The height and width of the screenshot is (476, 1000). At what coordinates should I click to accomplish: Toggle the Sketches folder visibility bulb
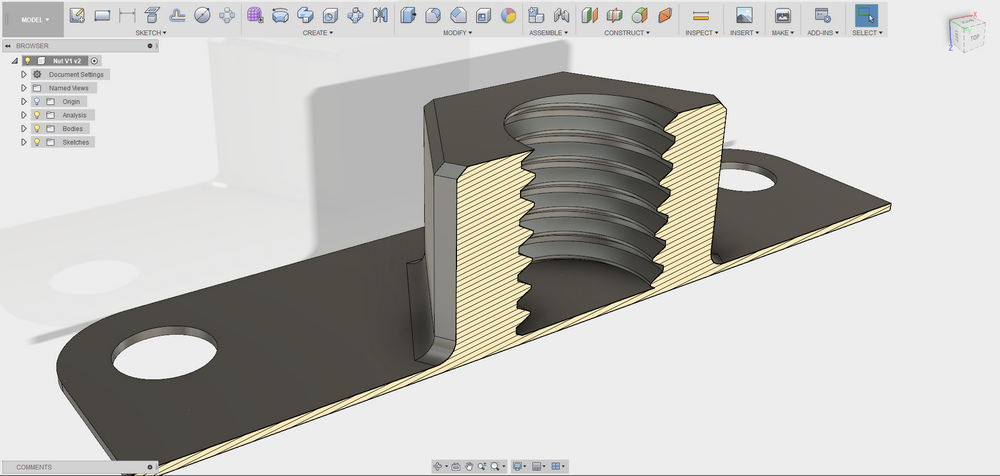36,142
